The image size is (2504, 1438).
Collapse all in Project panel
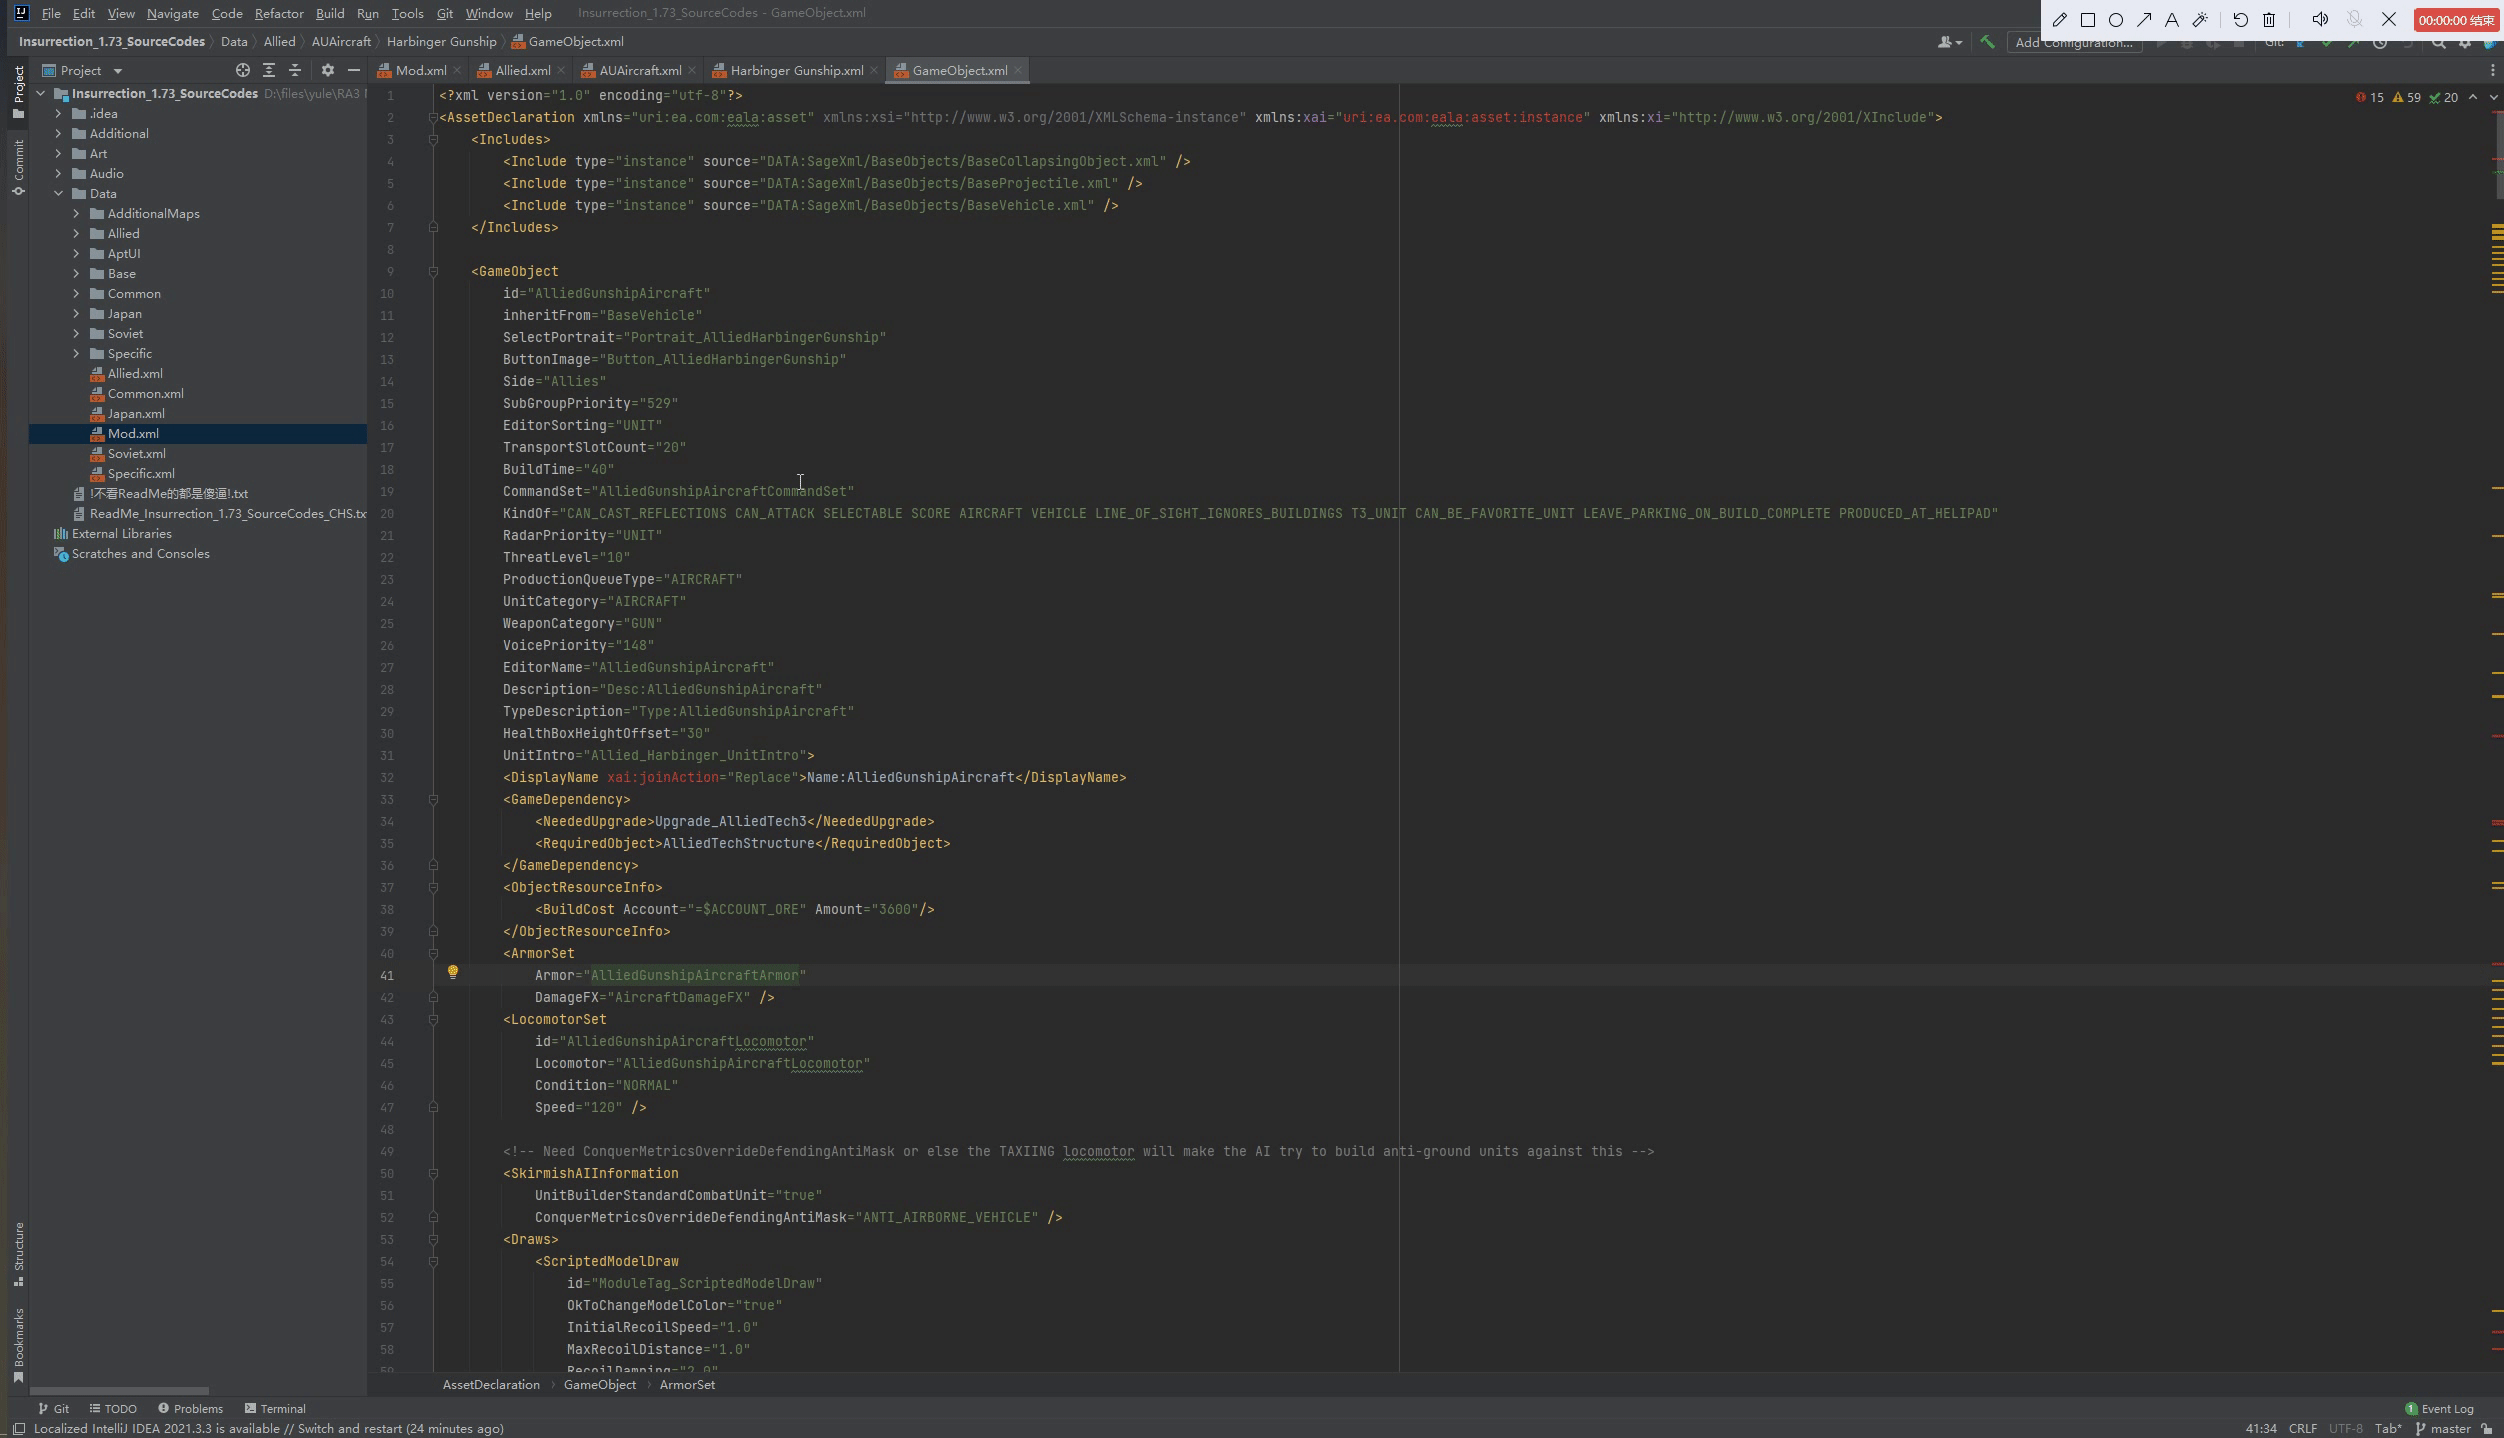tap(294, 70)
